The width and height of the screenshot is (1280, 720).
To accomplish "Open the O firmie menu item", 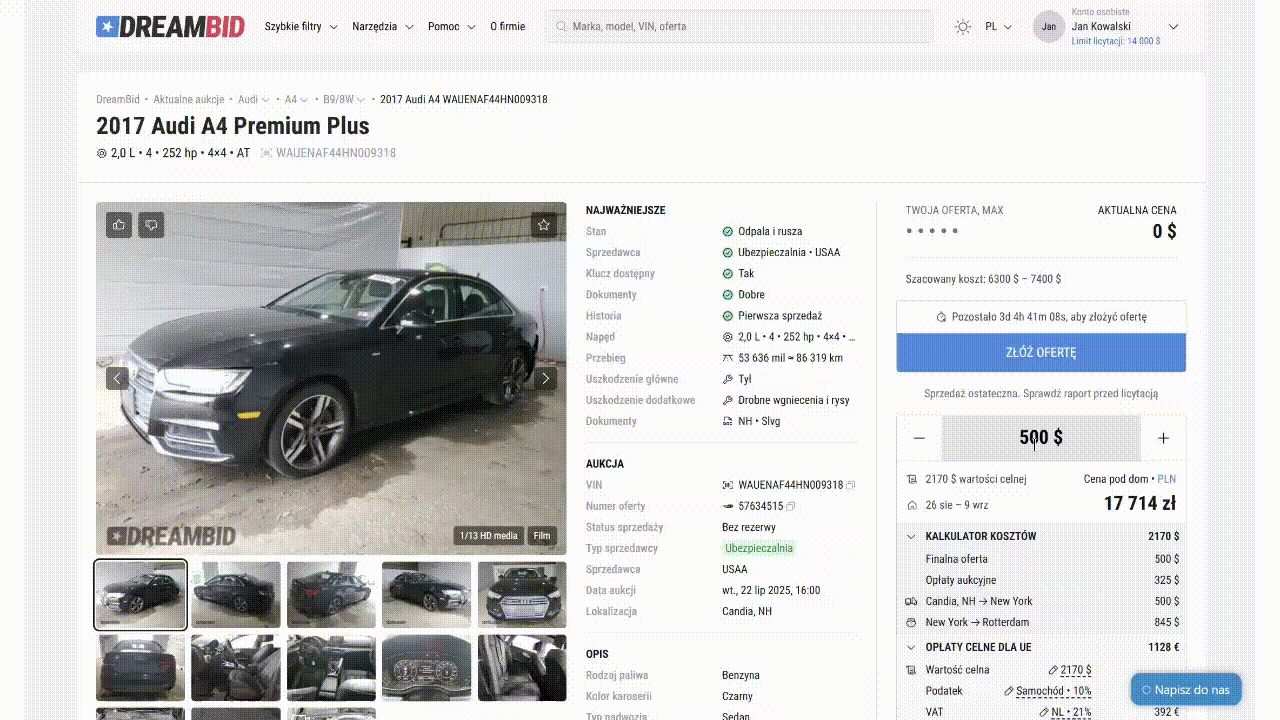I will point(507,27).
